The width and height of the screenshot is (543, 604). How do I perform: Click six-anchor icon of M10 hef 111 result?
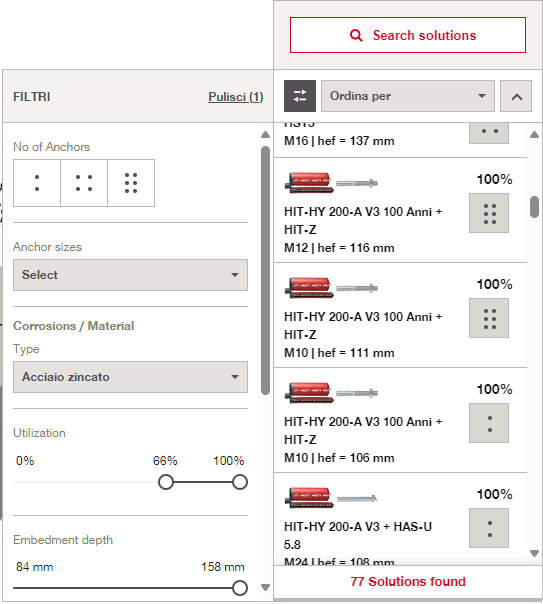click(489, 318)
